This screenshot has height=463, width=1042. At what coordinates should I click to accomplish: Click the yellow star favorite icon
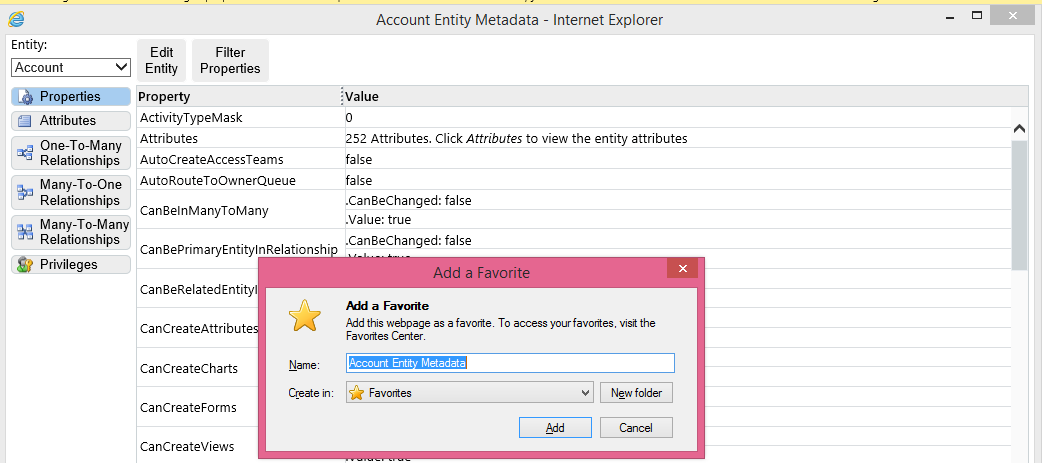coord(305,315)
